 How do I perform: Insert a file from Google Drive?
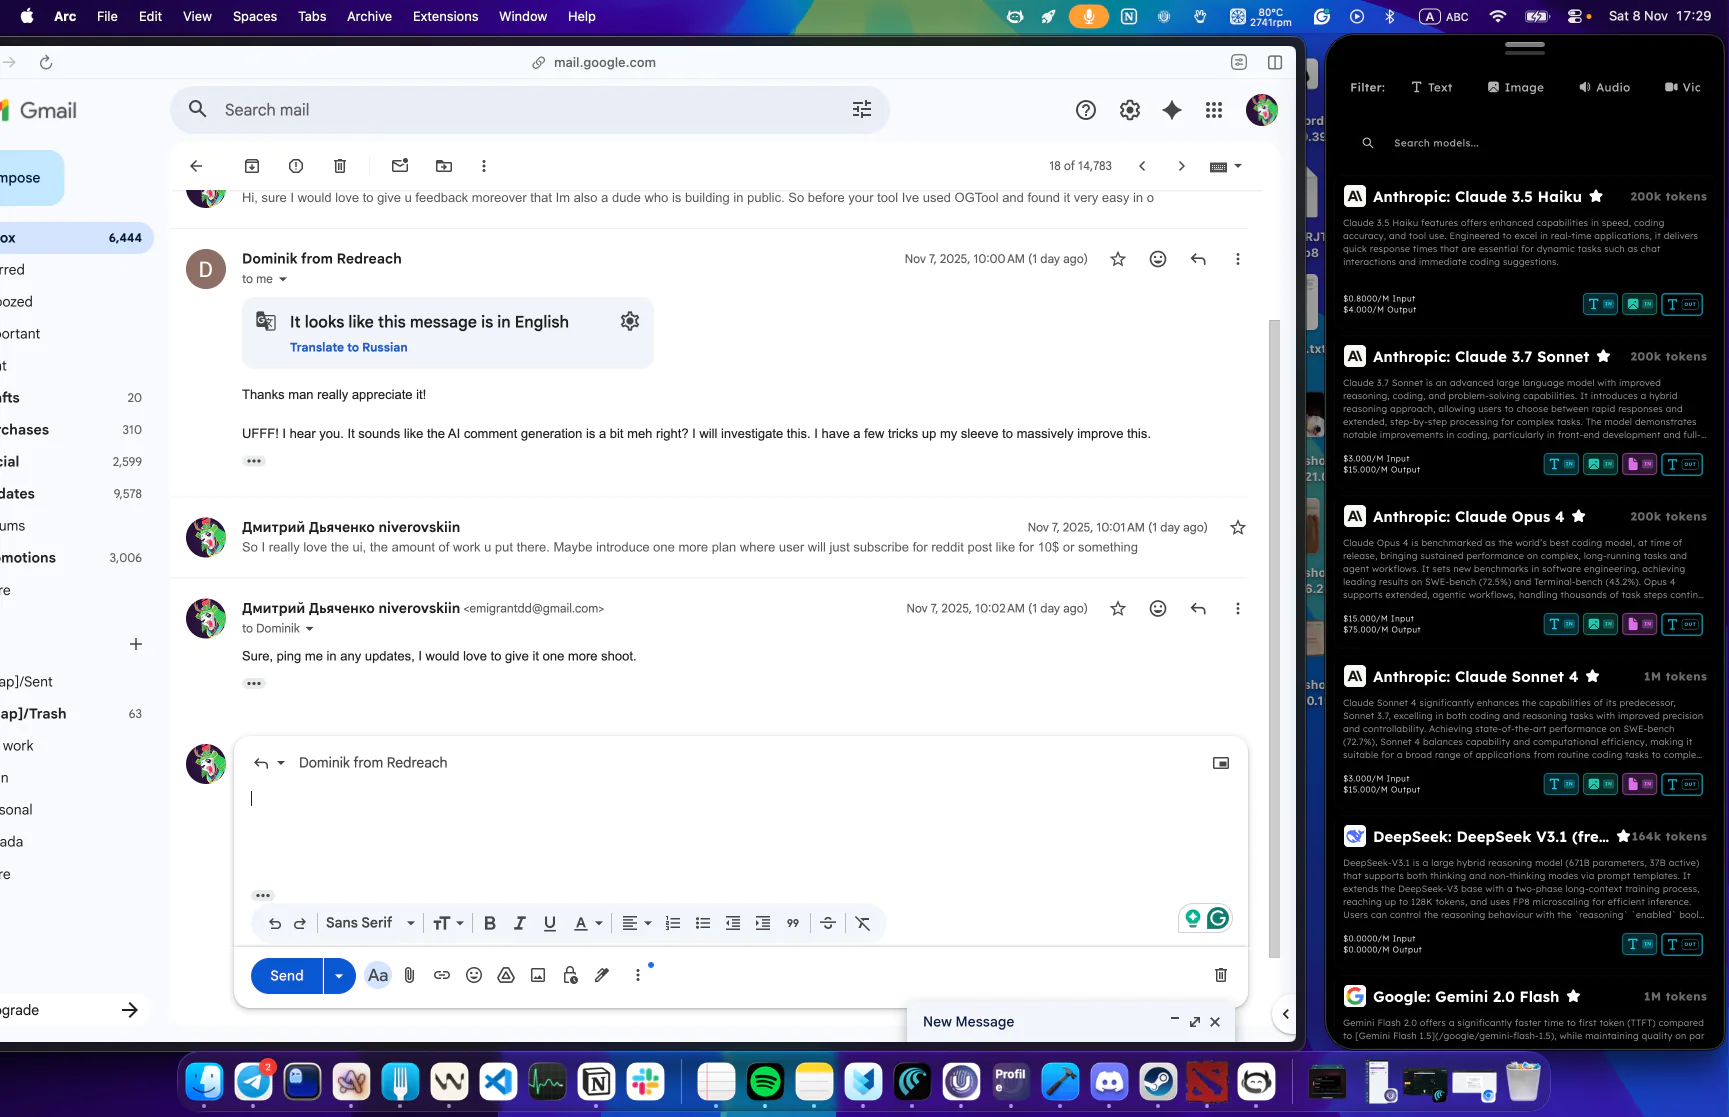[x=505, y=975]
